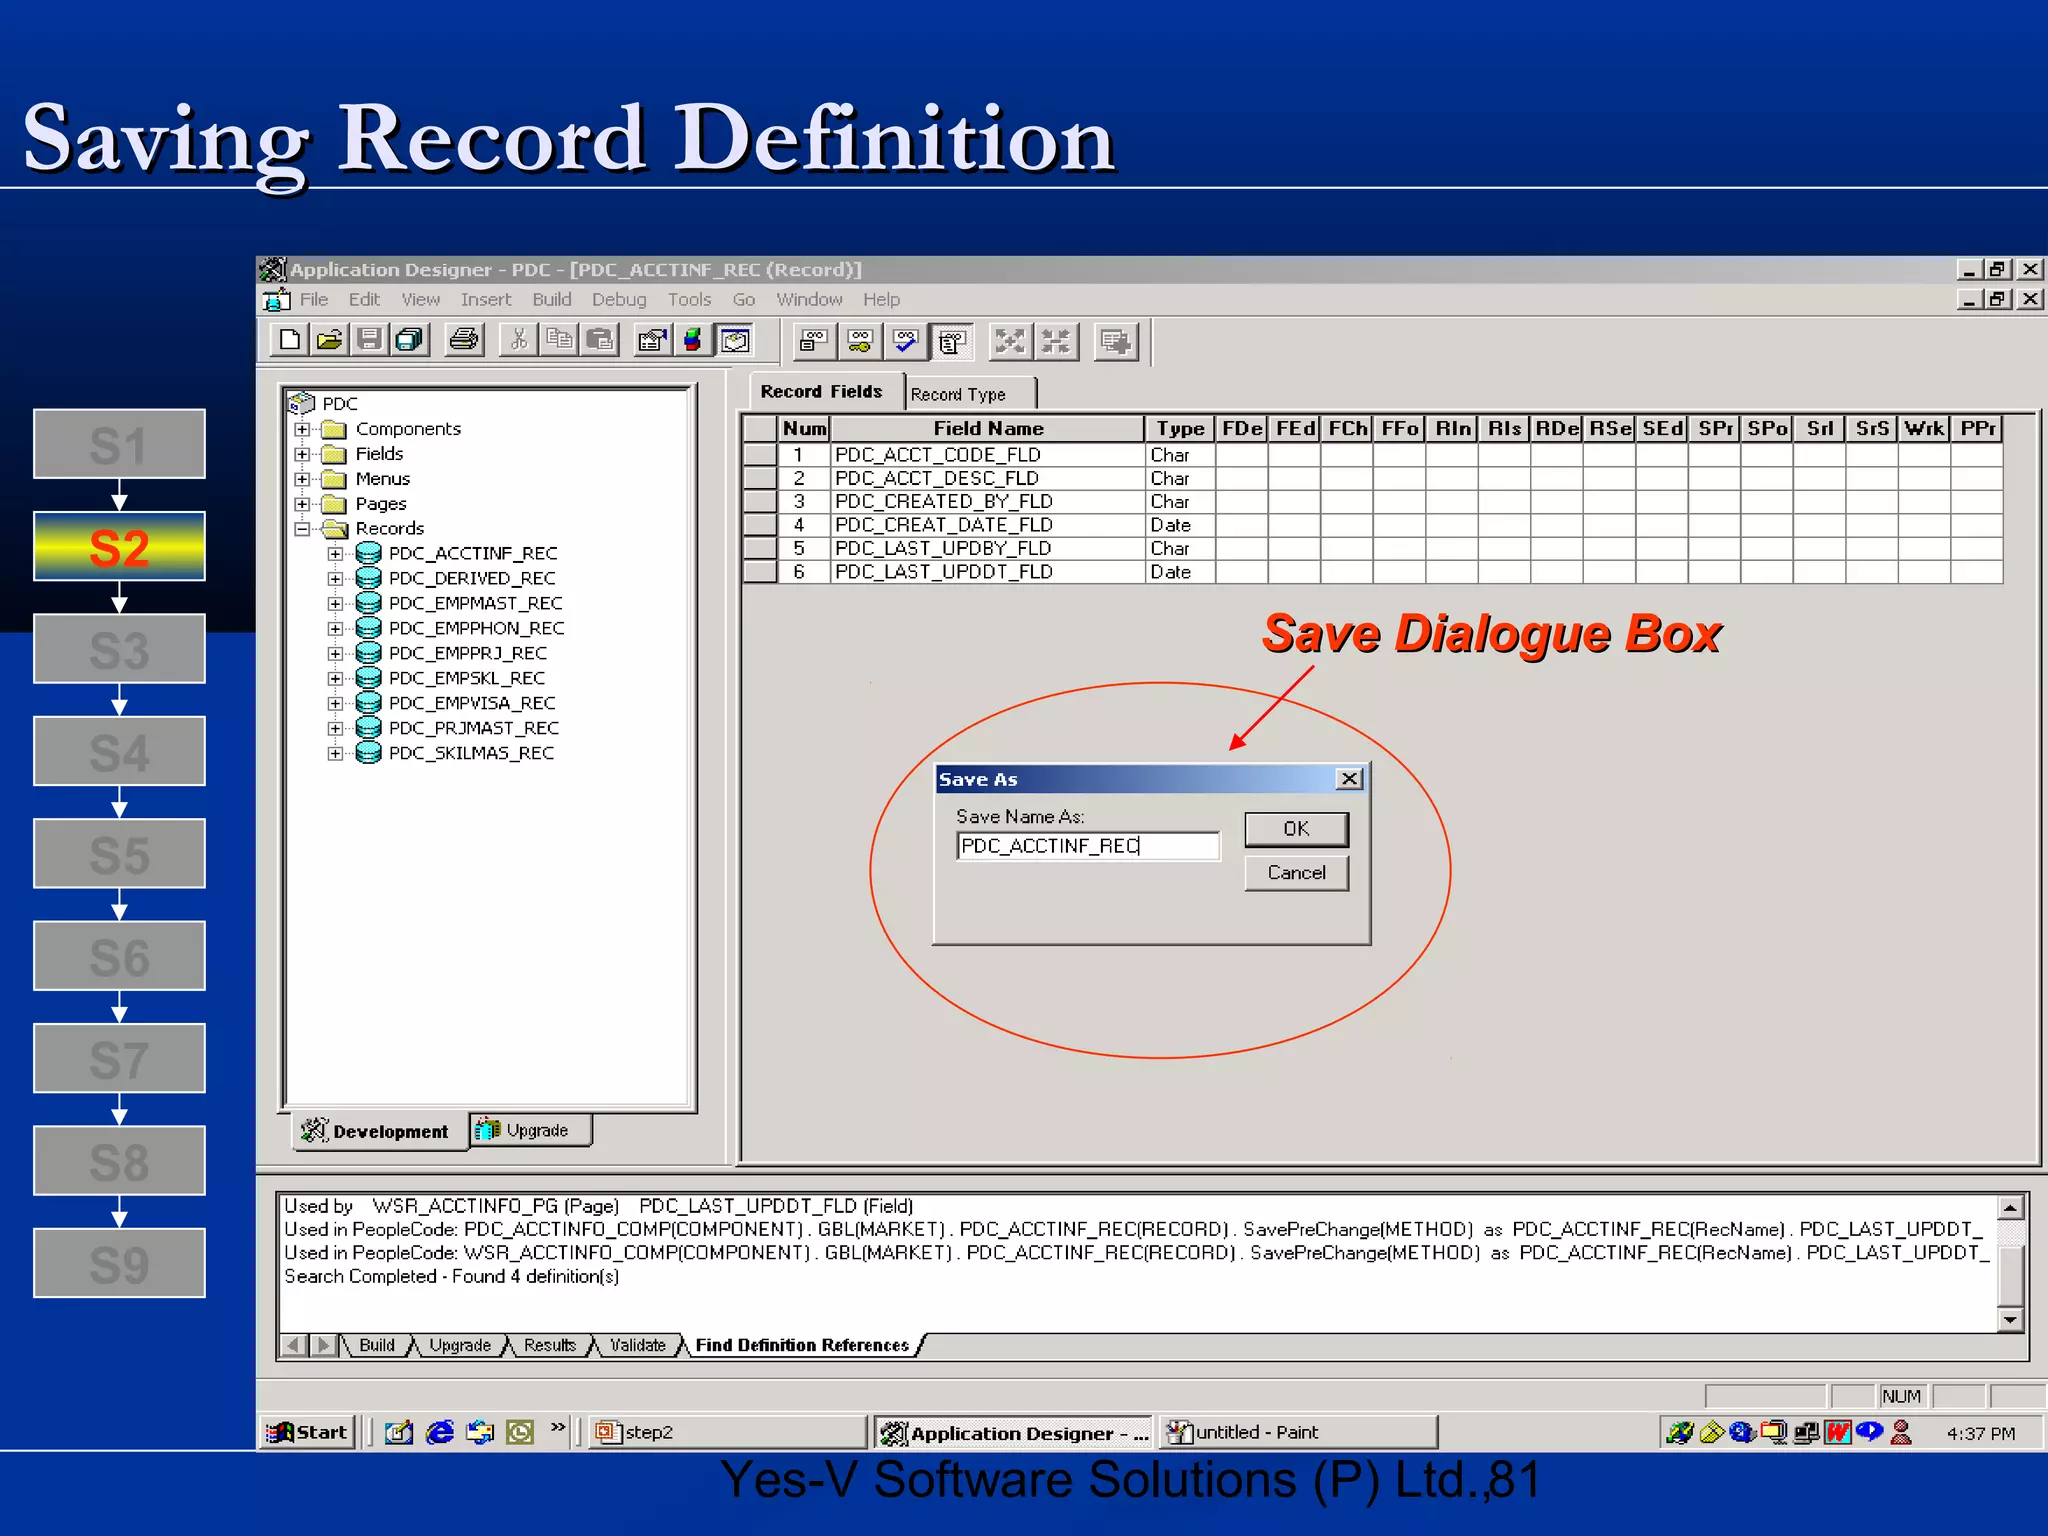Expand the Menus folder node
2048x1536 pixels.
click(302, 479)
